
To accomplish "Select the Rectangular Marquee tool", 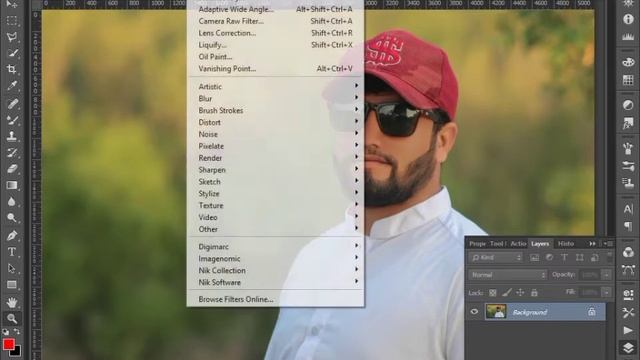I will [12, 20].
